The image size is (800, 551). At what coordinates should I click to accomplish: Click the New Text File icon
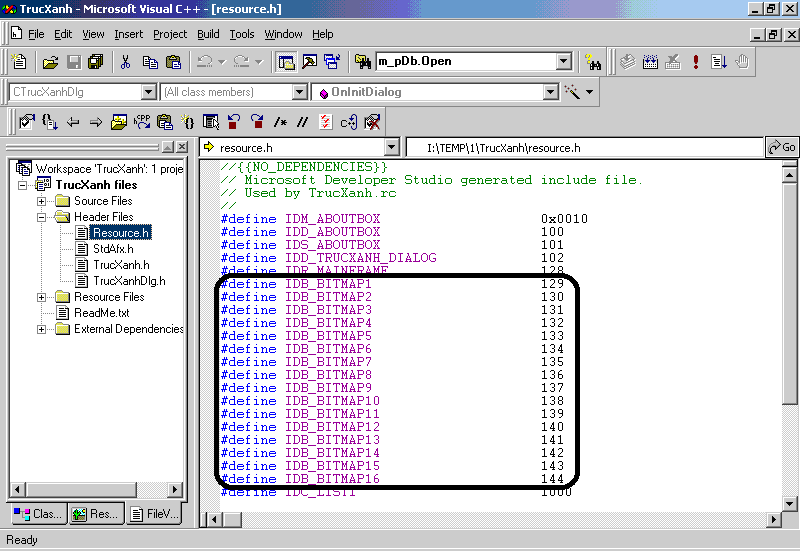20,62
